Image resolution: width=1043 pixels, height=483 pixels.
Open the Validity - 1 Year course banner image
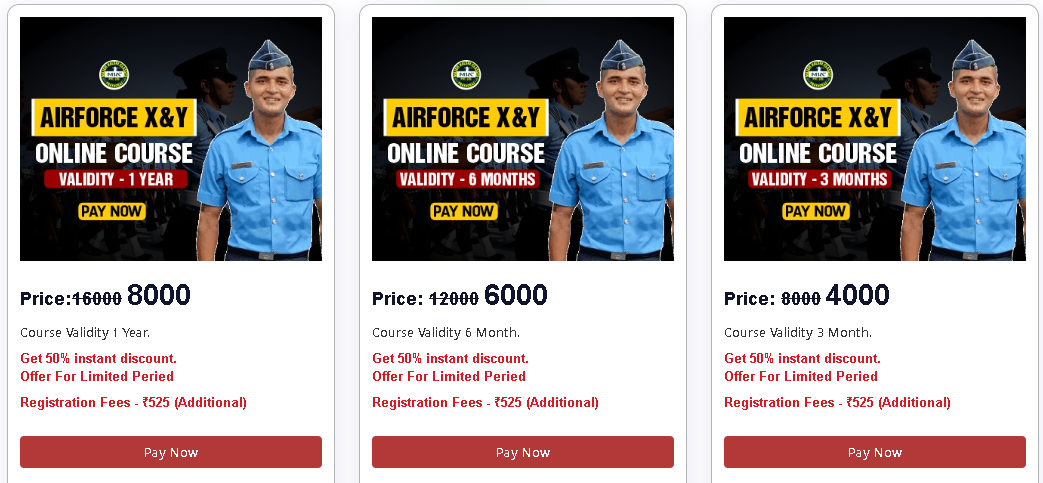pyautogui.click(x=171, y=139)
